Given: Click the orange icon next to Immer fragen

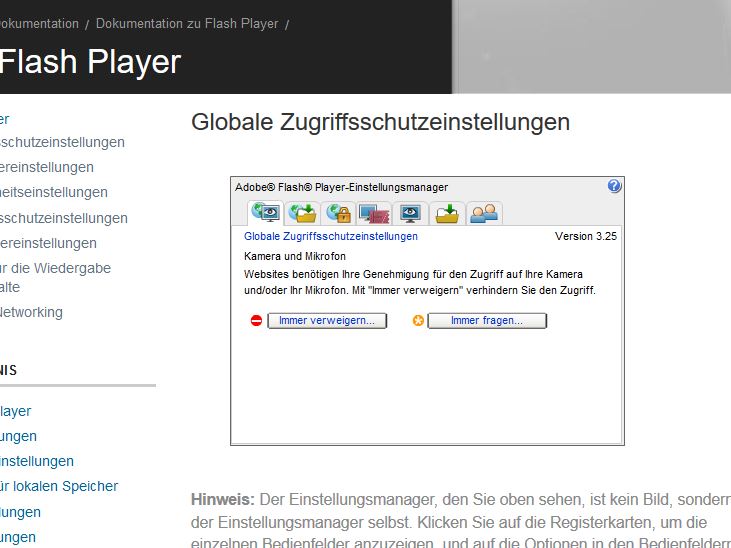Looking at the screenshot, I should (x=418, y=321).
